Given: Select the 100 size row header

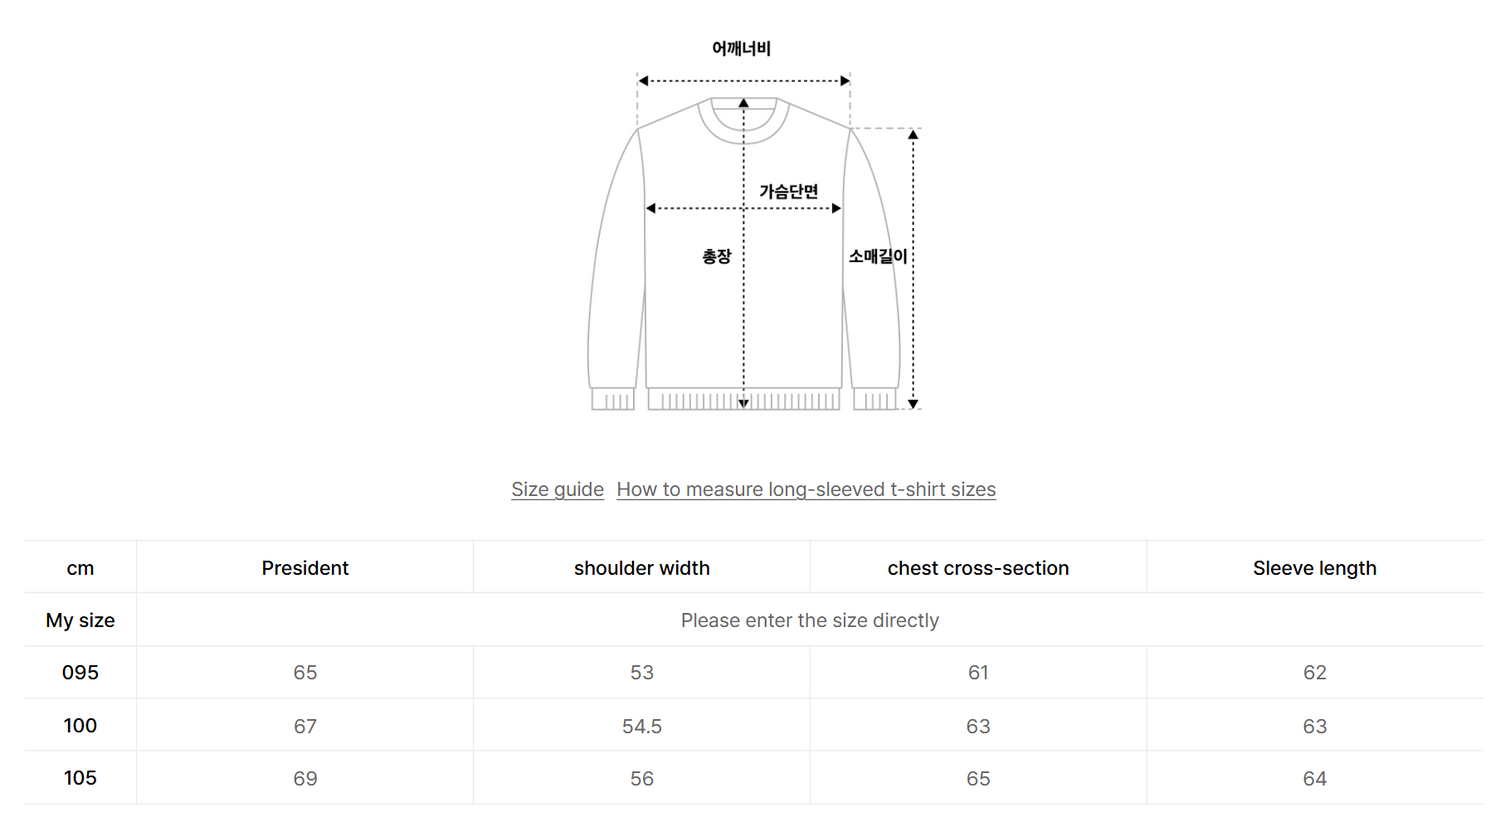Looking at the screenshot, I should click(80, 726).
